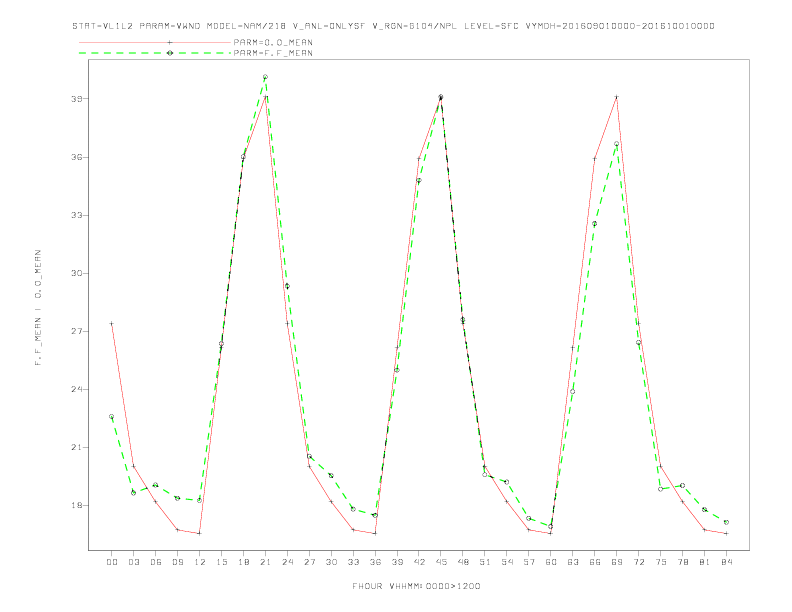Click the green circle marker in the legend
This screenshot has width=792, height=612.
[170, 53]
